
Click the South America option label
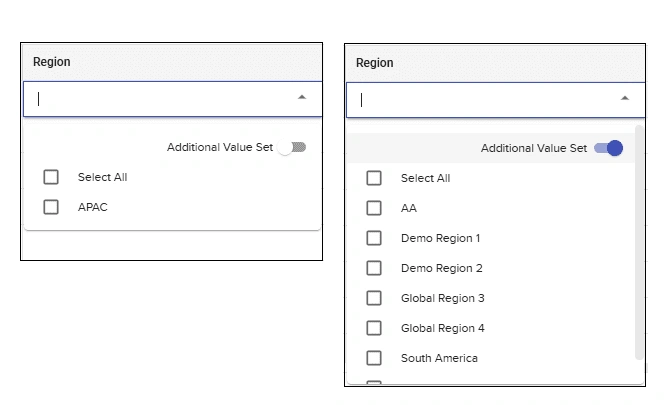coord(439,358)
